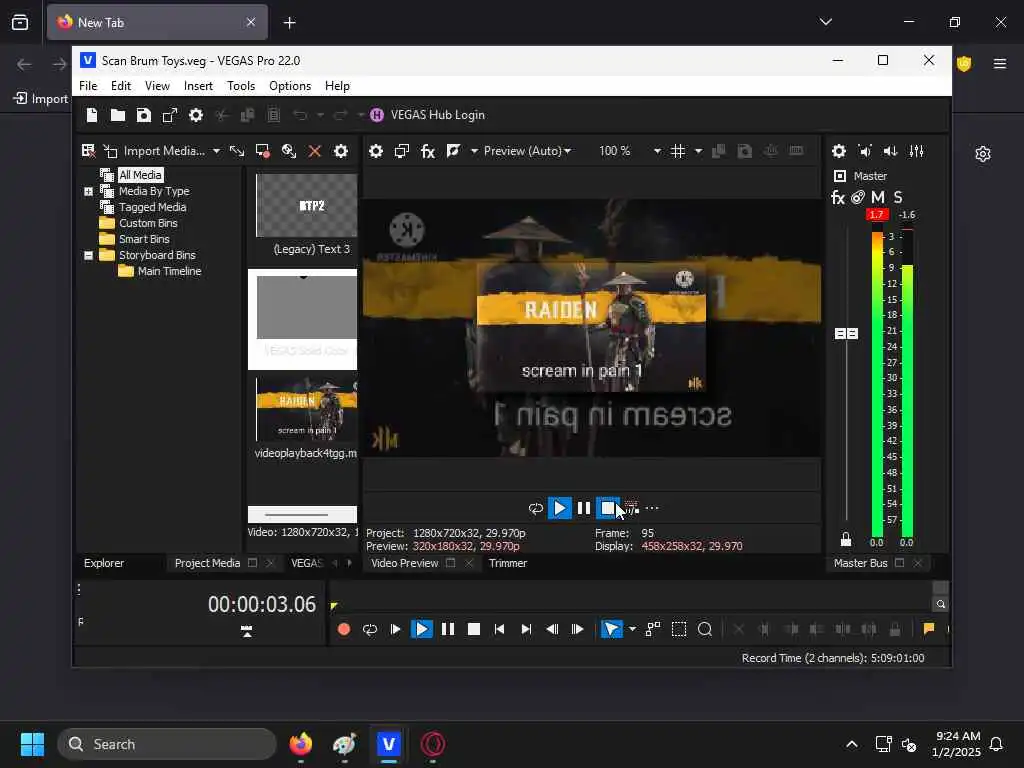Click the VEGAS Hub Login button
This screenshot has height=768, width=1024.
click(x=428, y=115)
